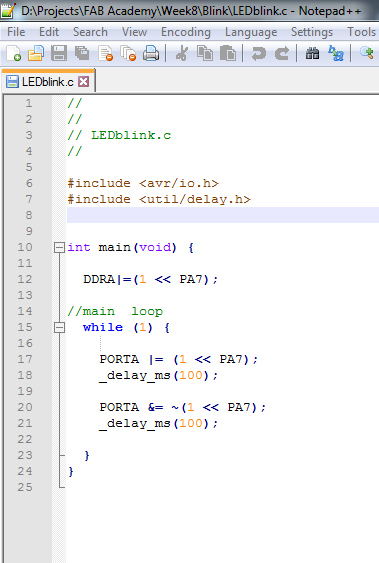Screen dimensions: 379x563
Task: Click '_delay_ms(100);' on line 21
Action: [x=159, y=424]
